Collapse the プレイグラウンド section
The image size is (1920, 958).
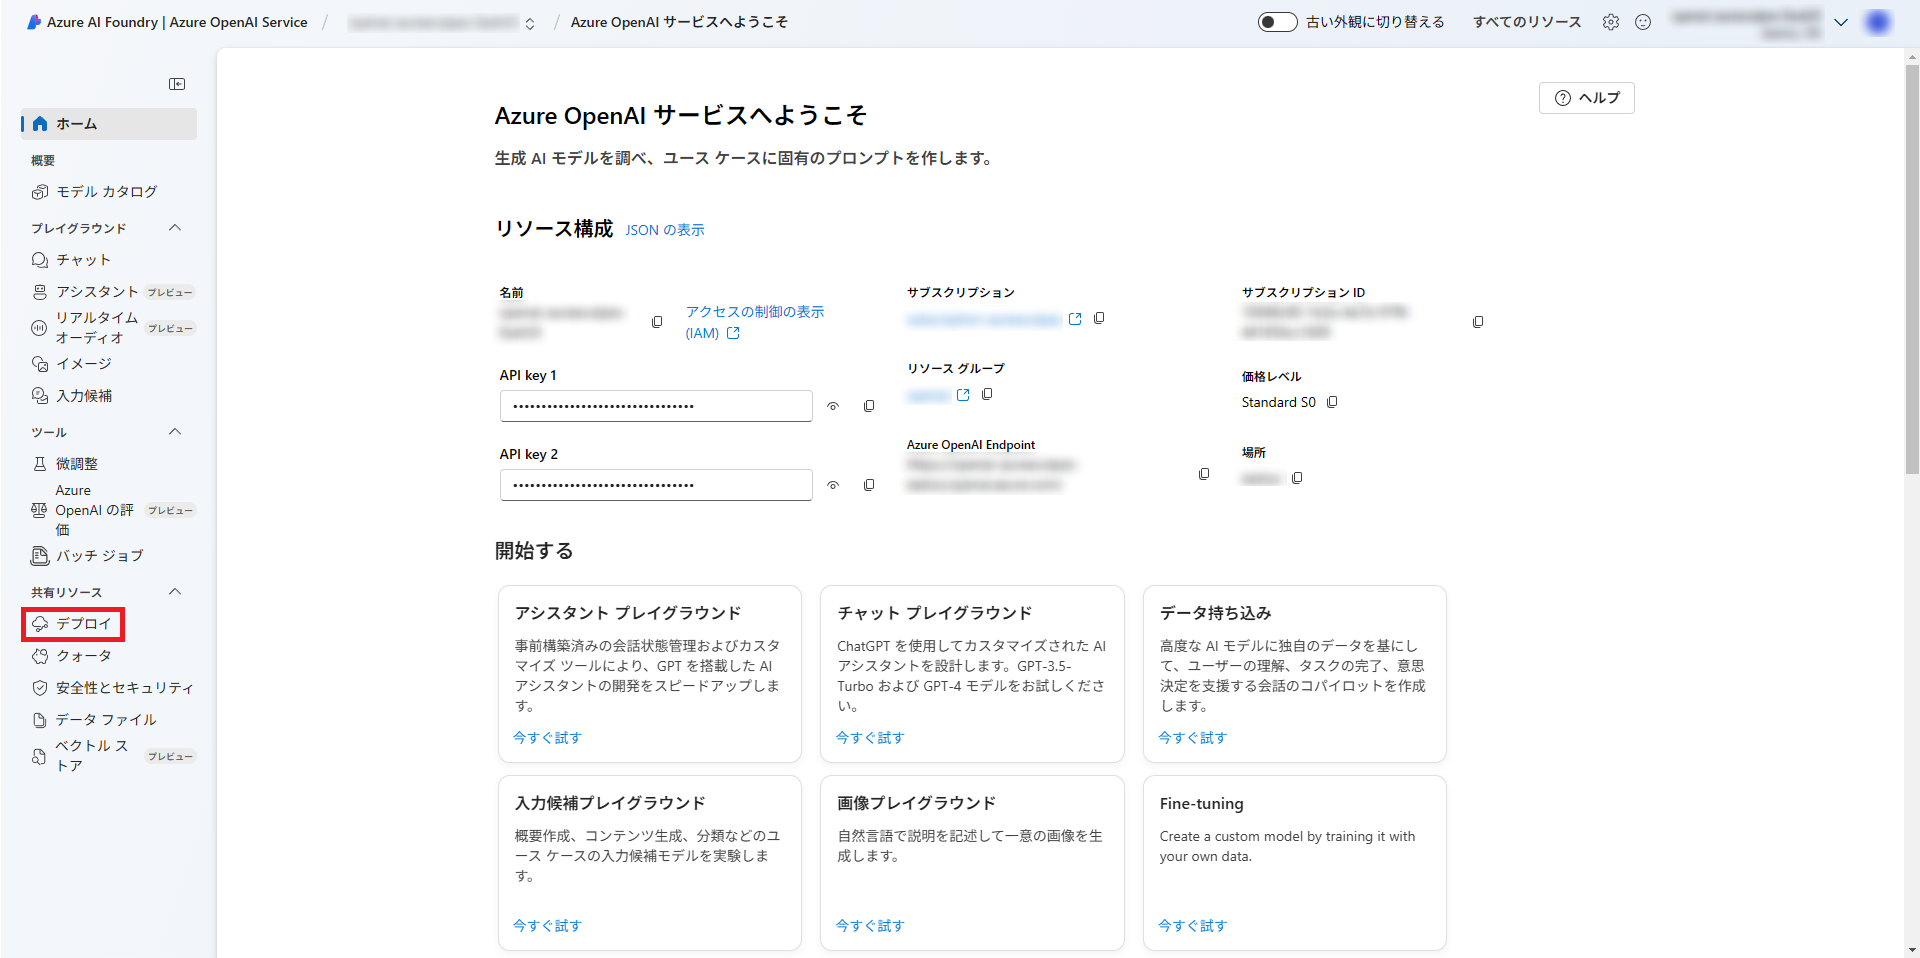(x=175, y=227)
